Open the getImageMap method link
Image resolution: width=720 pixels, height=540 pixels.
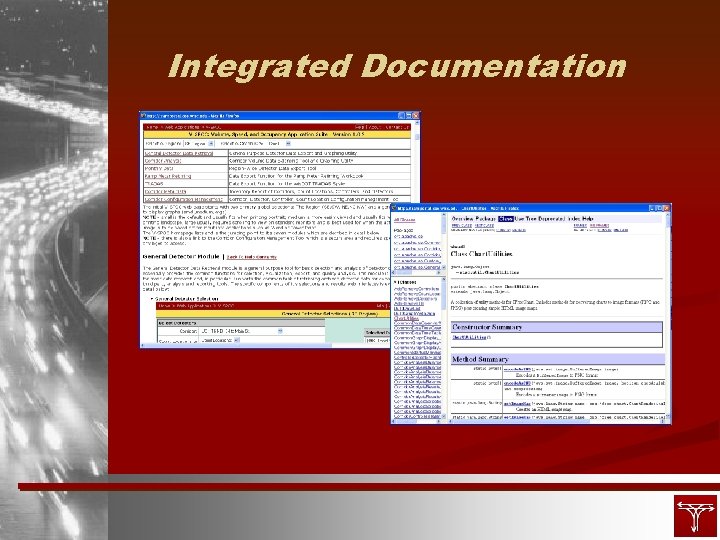tap(517, 404)
